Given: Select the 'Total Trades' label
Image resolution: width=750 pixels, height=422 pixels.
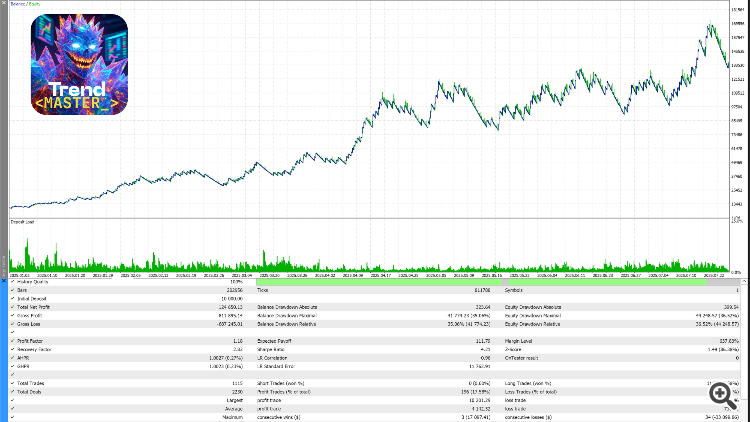Looking at the screenshot, I should pyautogui.click(x=30, y=383).
